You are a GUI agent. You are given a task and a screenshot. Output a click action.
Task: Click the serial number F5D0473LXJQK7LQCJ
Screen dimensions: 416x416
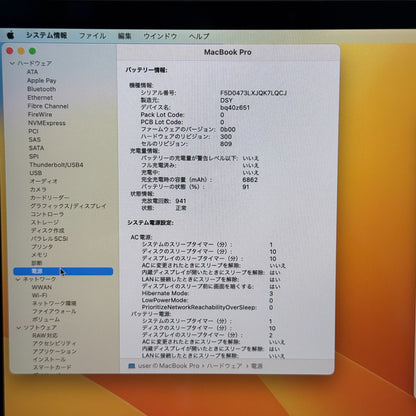click(253, 93)
